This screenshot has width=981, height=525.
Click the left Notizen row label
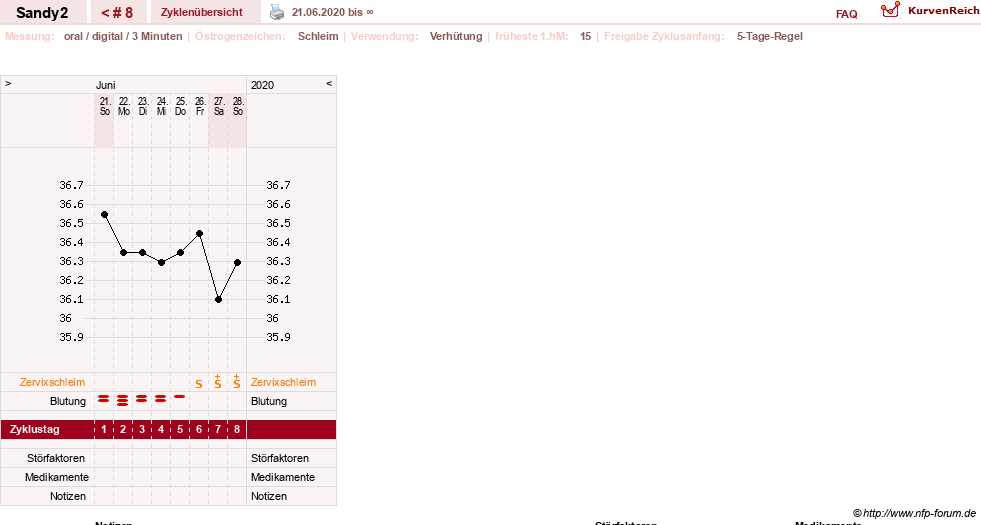point(68,496)
